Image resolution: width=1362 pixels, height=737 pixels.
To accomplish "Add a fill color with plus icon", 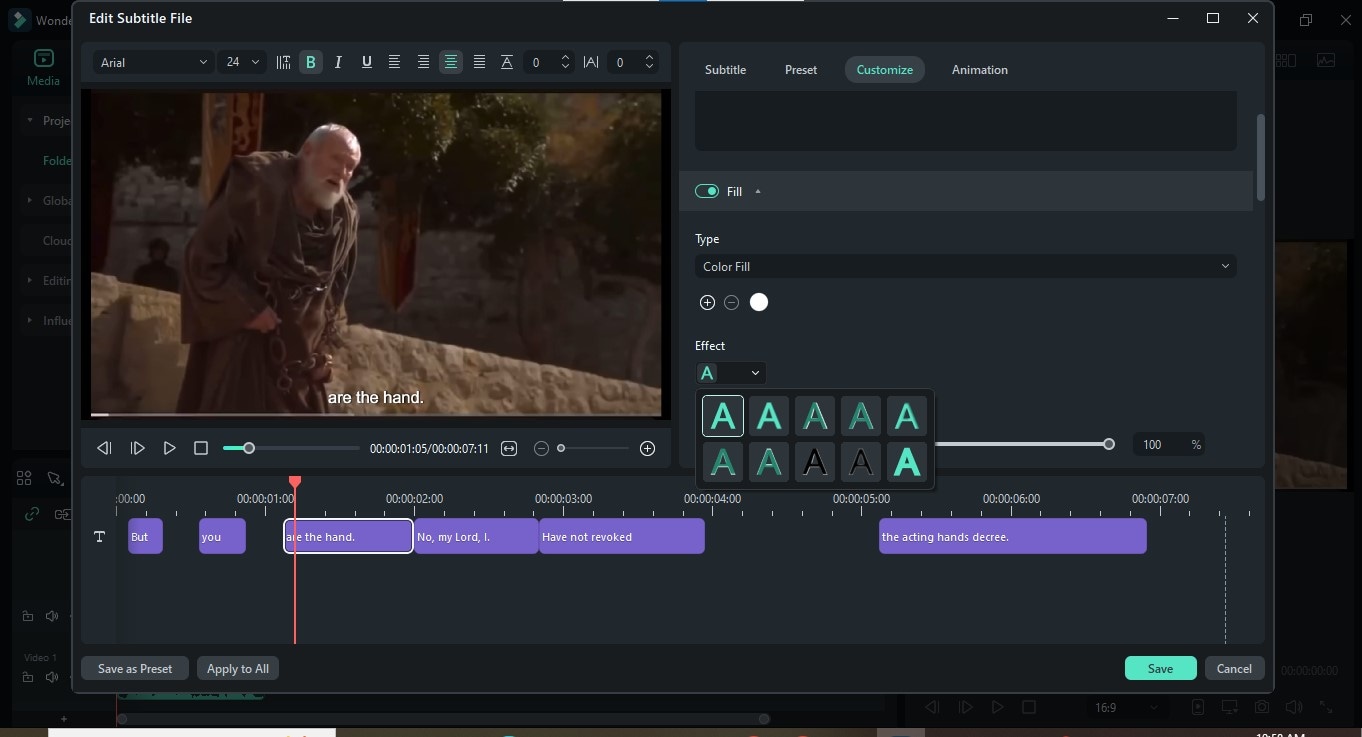I will click(x=707, y=302).
